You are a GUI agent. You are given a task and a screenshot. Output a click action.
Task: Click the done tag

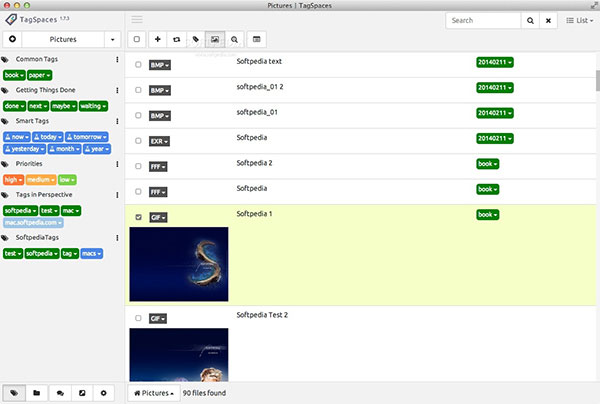coord(15,106)
